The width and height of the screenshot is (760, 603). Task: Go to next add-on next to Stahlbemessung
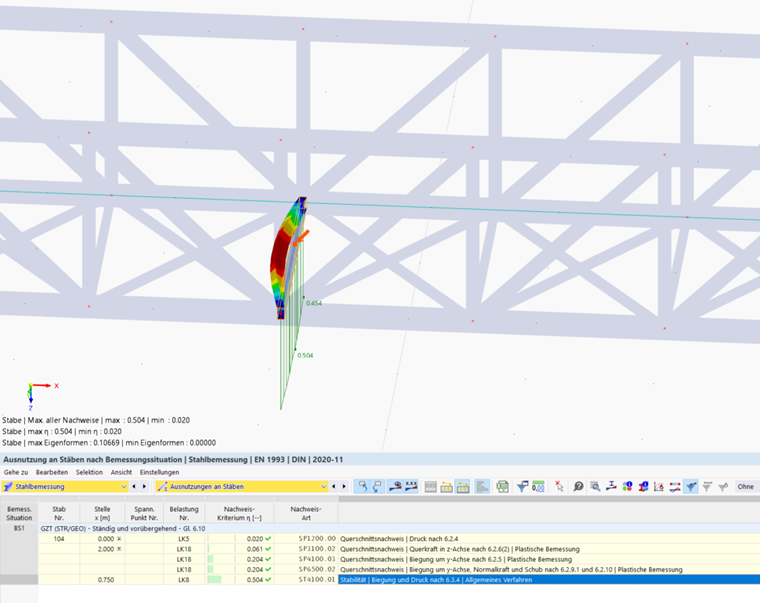[x=144, y=486]
